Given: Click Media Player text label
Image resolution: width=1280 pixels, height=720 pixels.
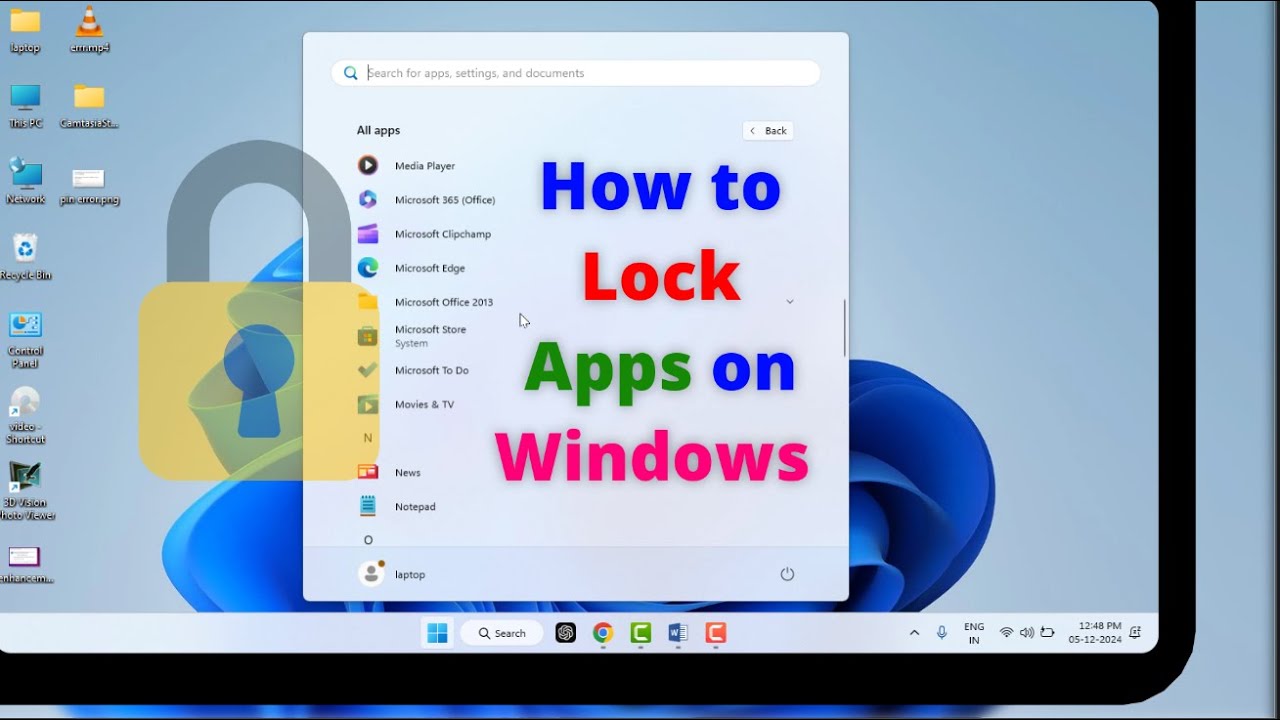Looking at the screenshot, I should coord(425,166).
